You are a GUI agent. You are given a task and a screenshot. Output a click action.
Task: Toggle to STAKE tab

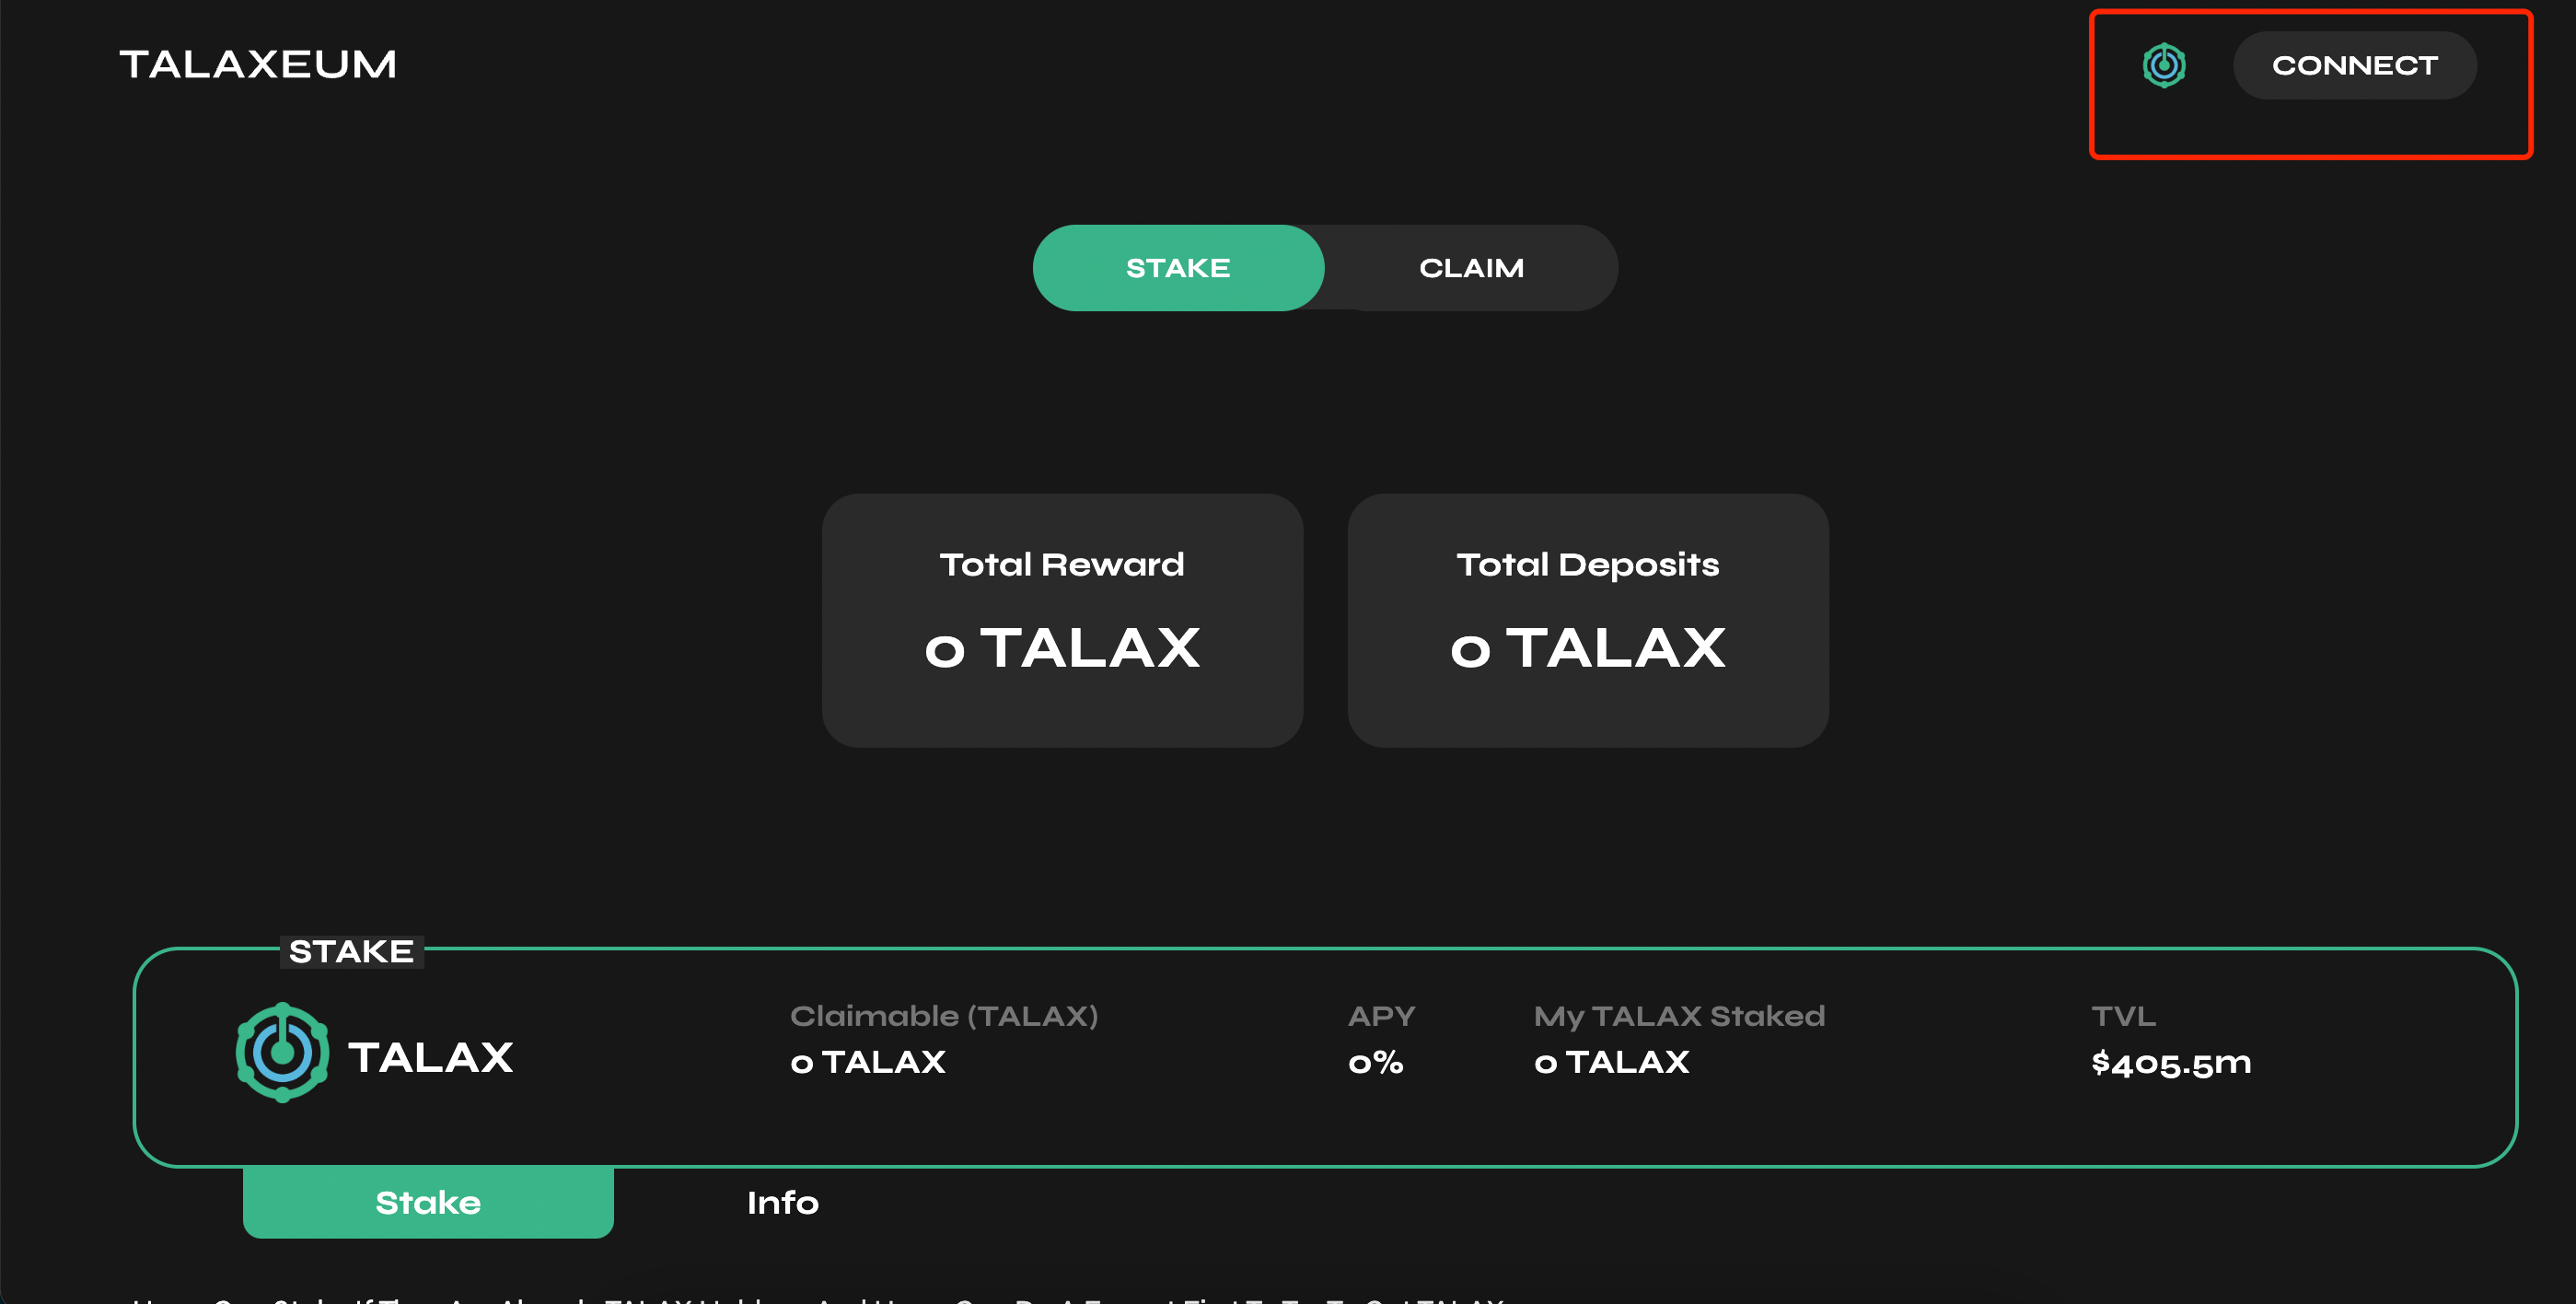point(1175,266)
